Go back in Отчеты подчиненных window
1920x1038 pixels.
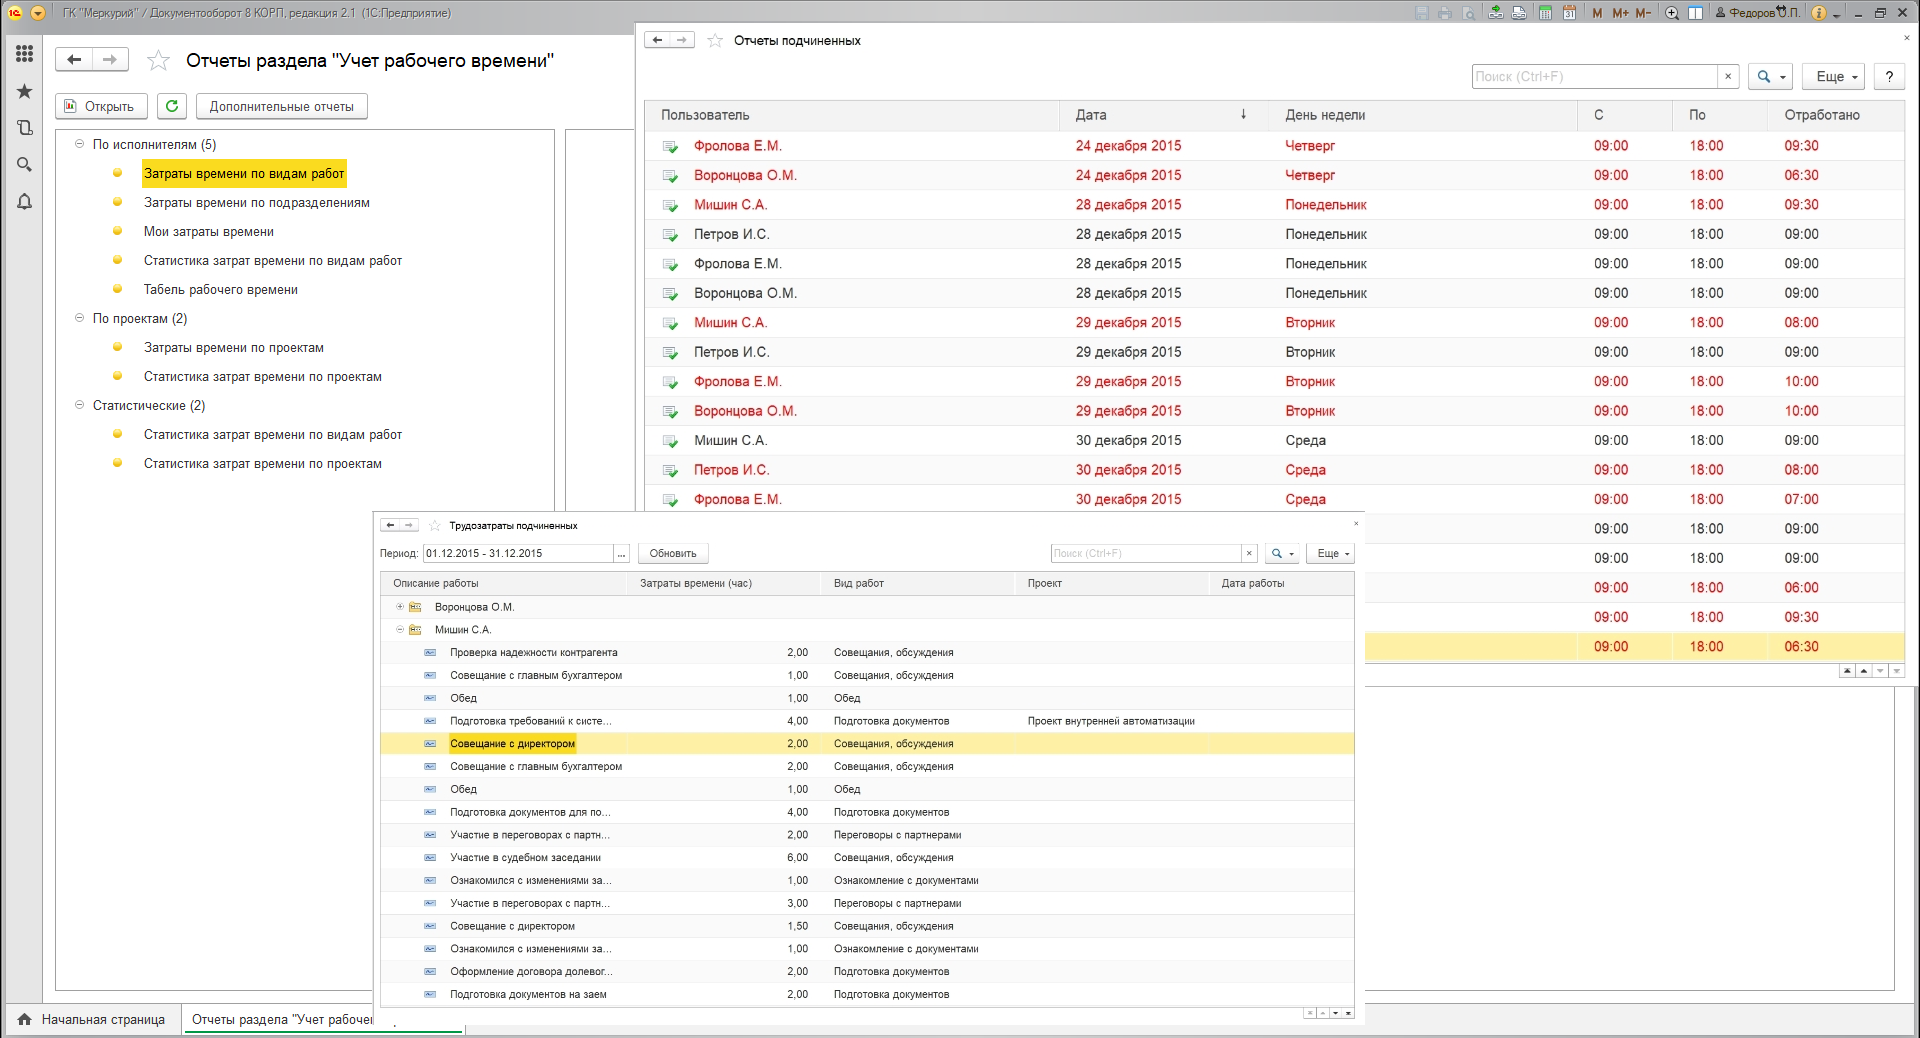657,40
